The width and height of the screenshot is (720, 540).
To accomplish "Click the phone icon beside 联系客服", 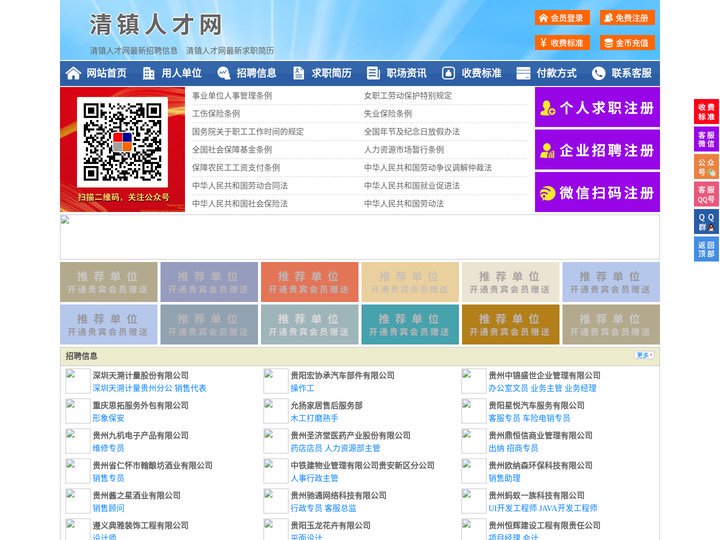I will (598, 73).
